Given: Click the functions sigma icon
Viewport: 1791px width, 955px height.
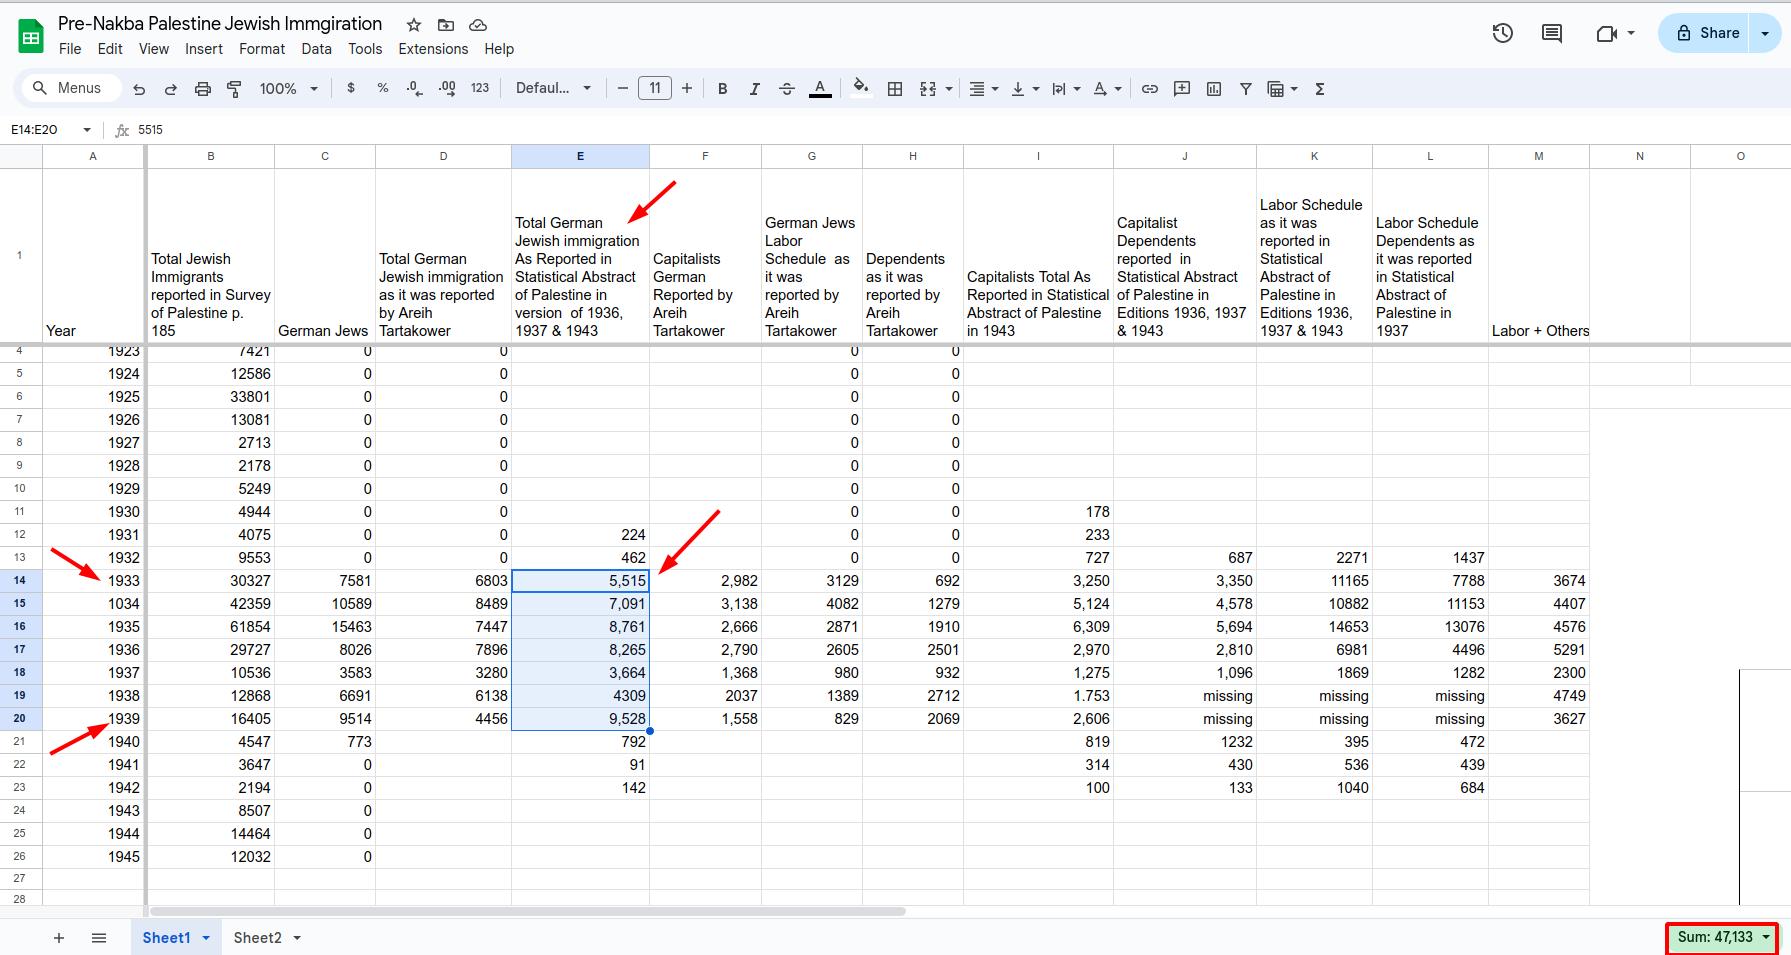Looking at the screenshot, I should point(1320,89).
